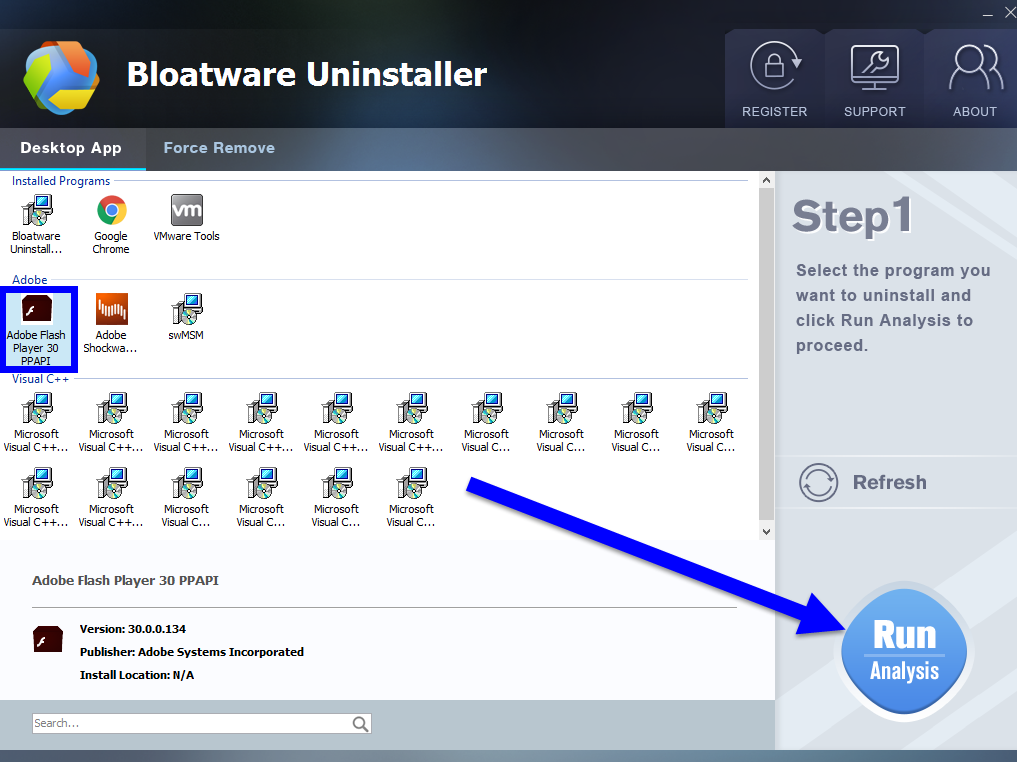This screenshot has height=762, width=1017.
Task: Click Publisher: Adobe Systems Incorporated text
Action: pos(192,652)
